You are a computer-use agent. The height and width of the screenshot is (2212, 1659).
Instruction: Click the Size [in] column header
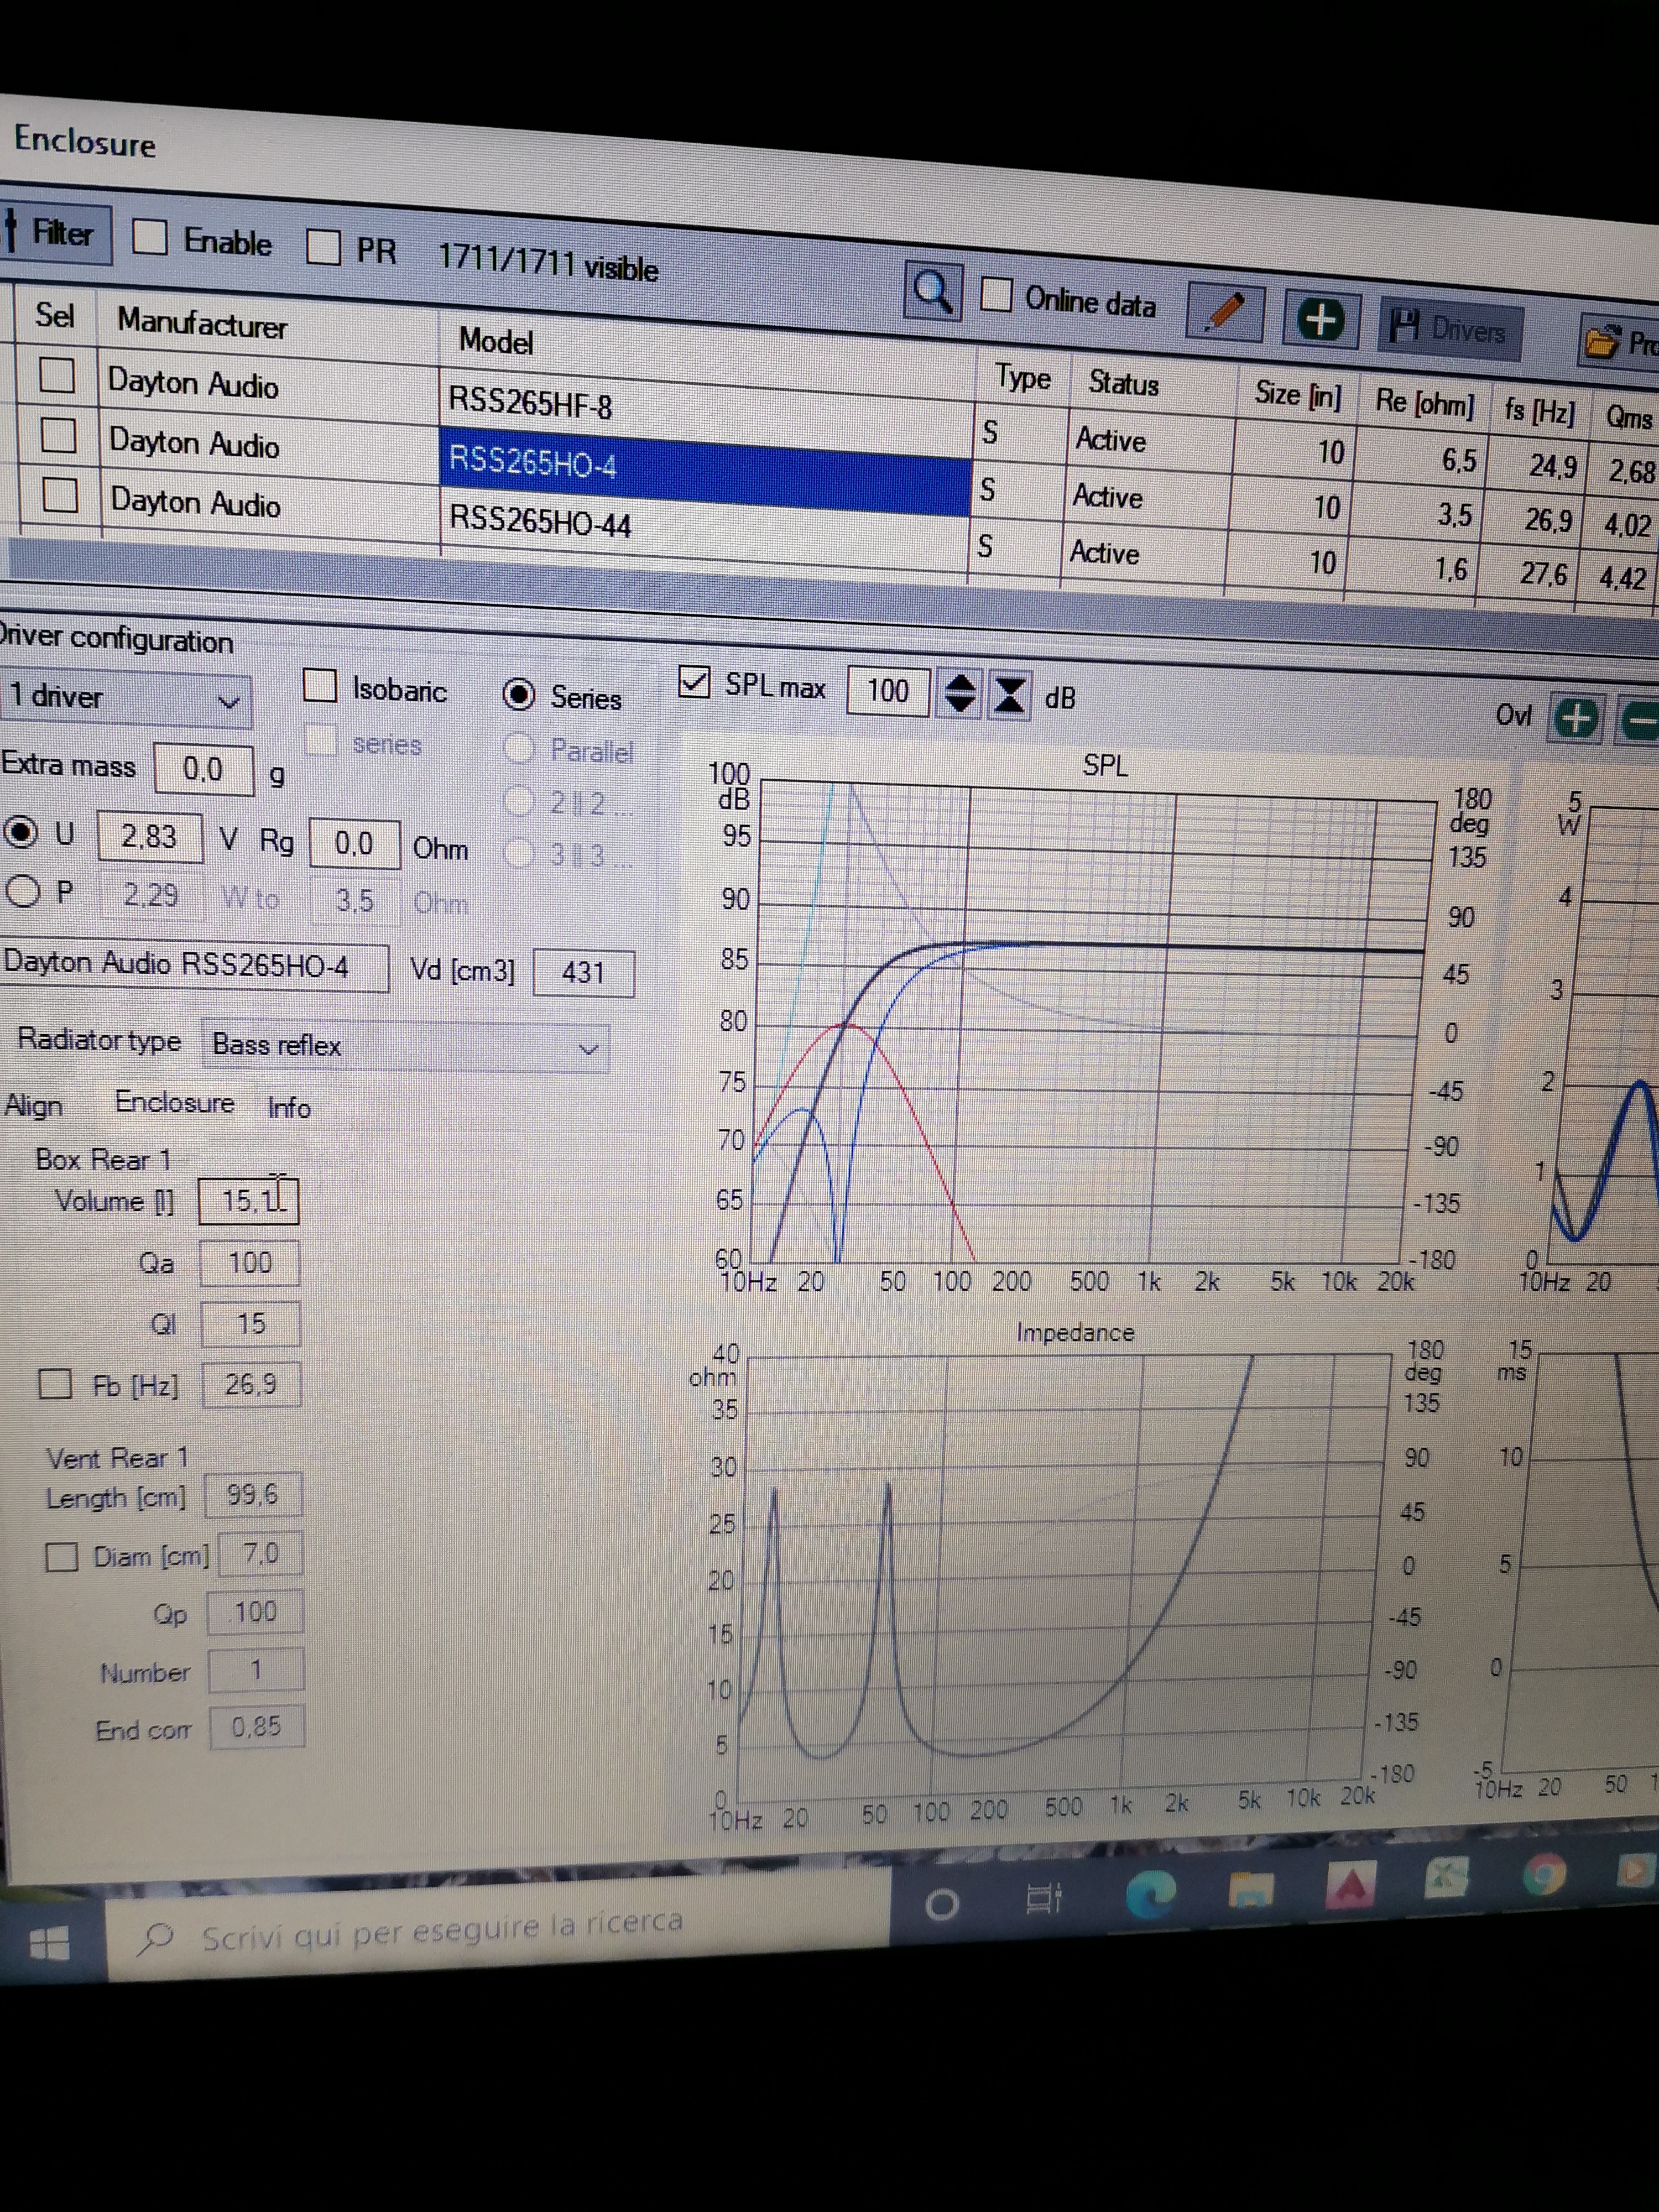coord(1297,394)
